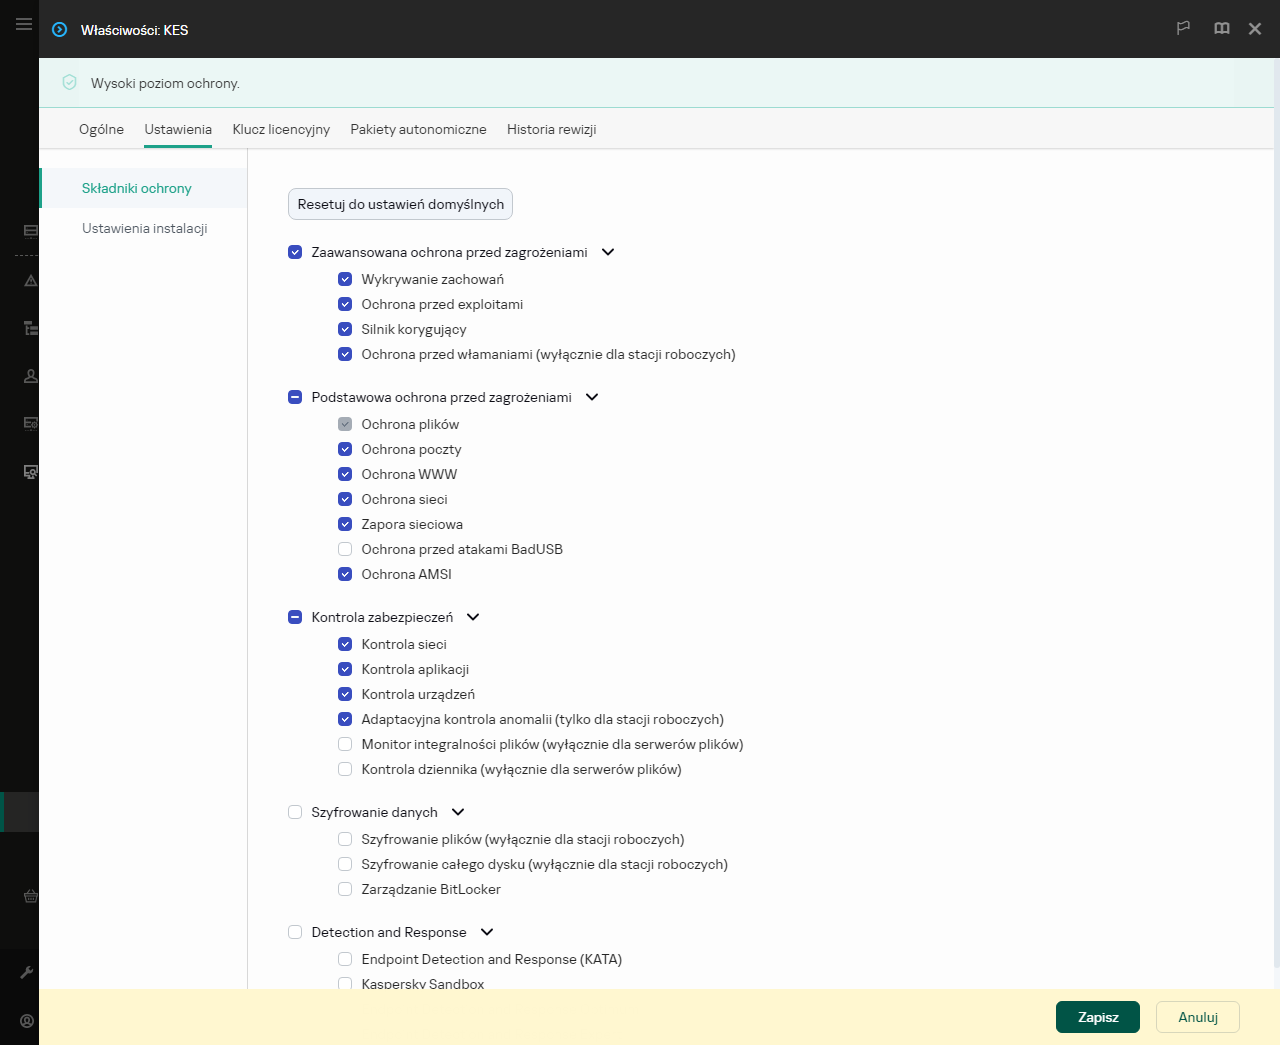Click the warning triangle sidebar icon
1280x1045 pixels.
30,281
